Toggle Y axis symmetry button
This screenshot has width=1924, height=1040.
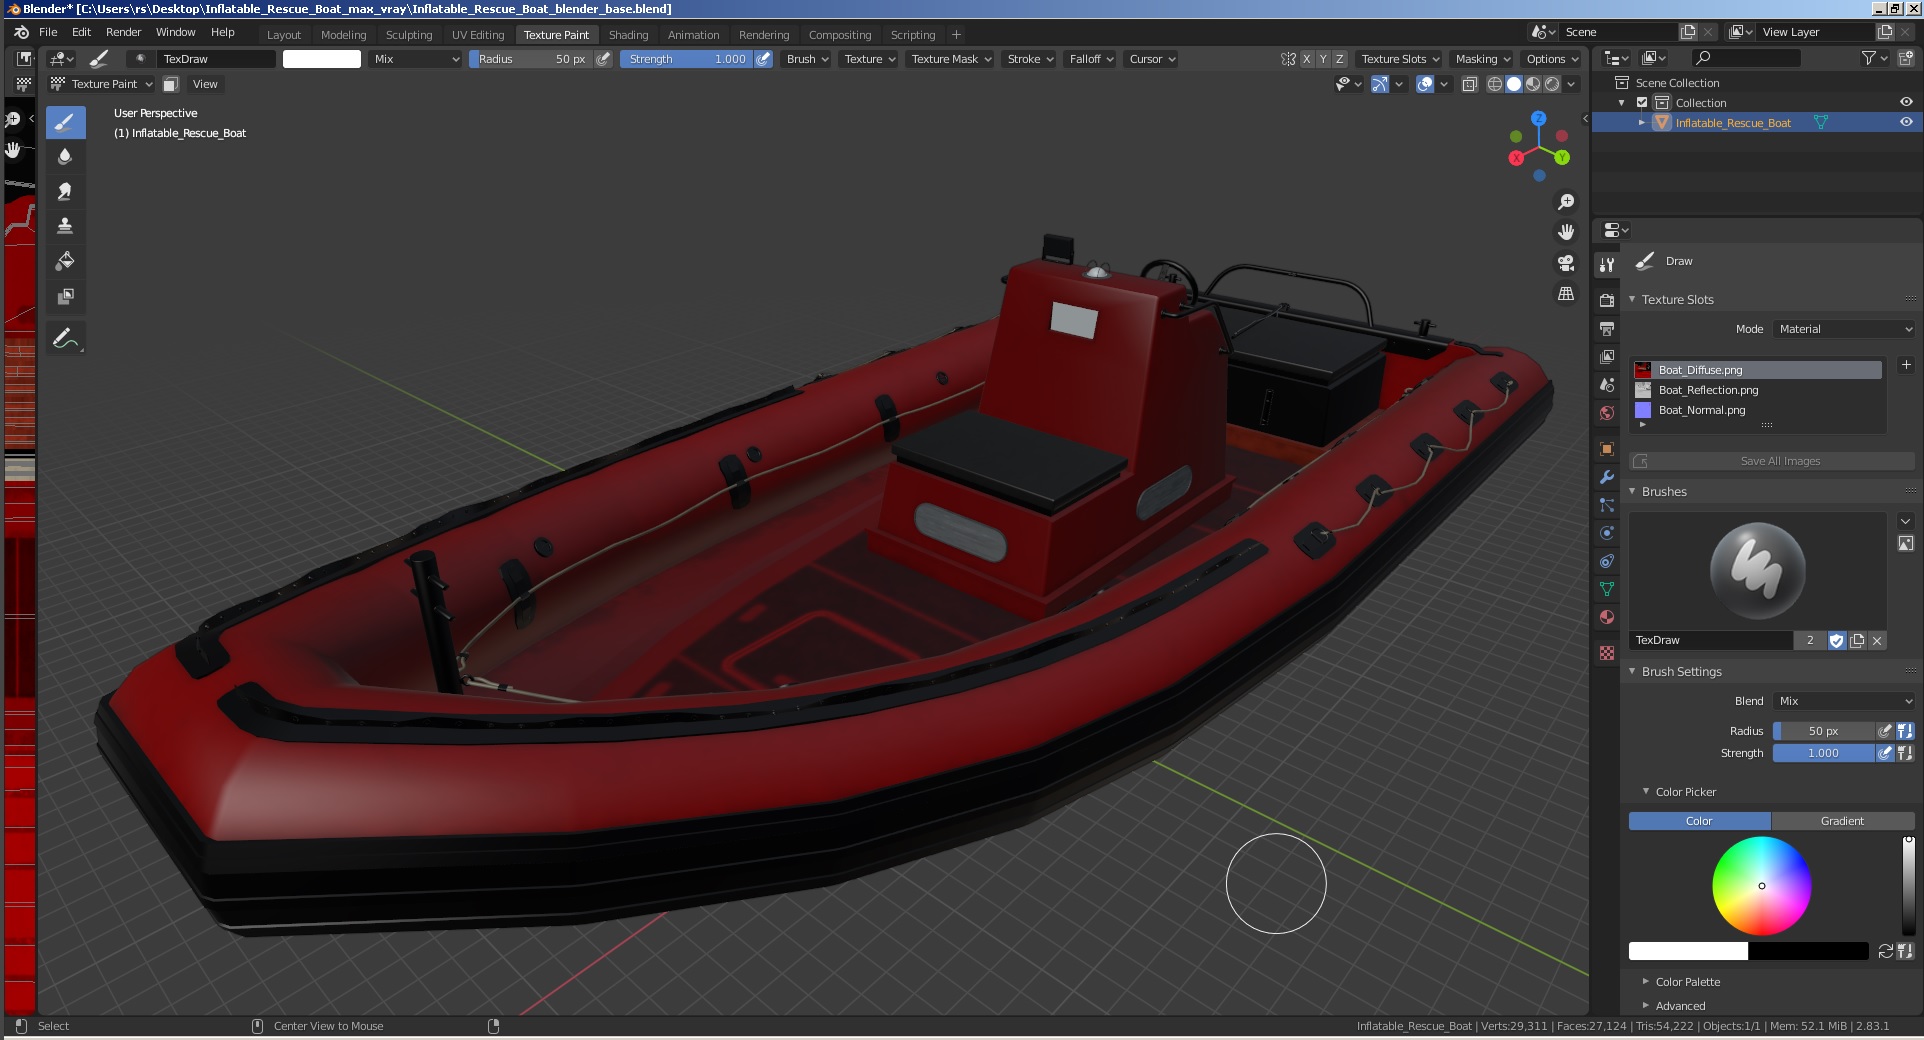[x=1323, y=59]
